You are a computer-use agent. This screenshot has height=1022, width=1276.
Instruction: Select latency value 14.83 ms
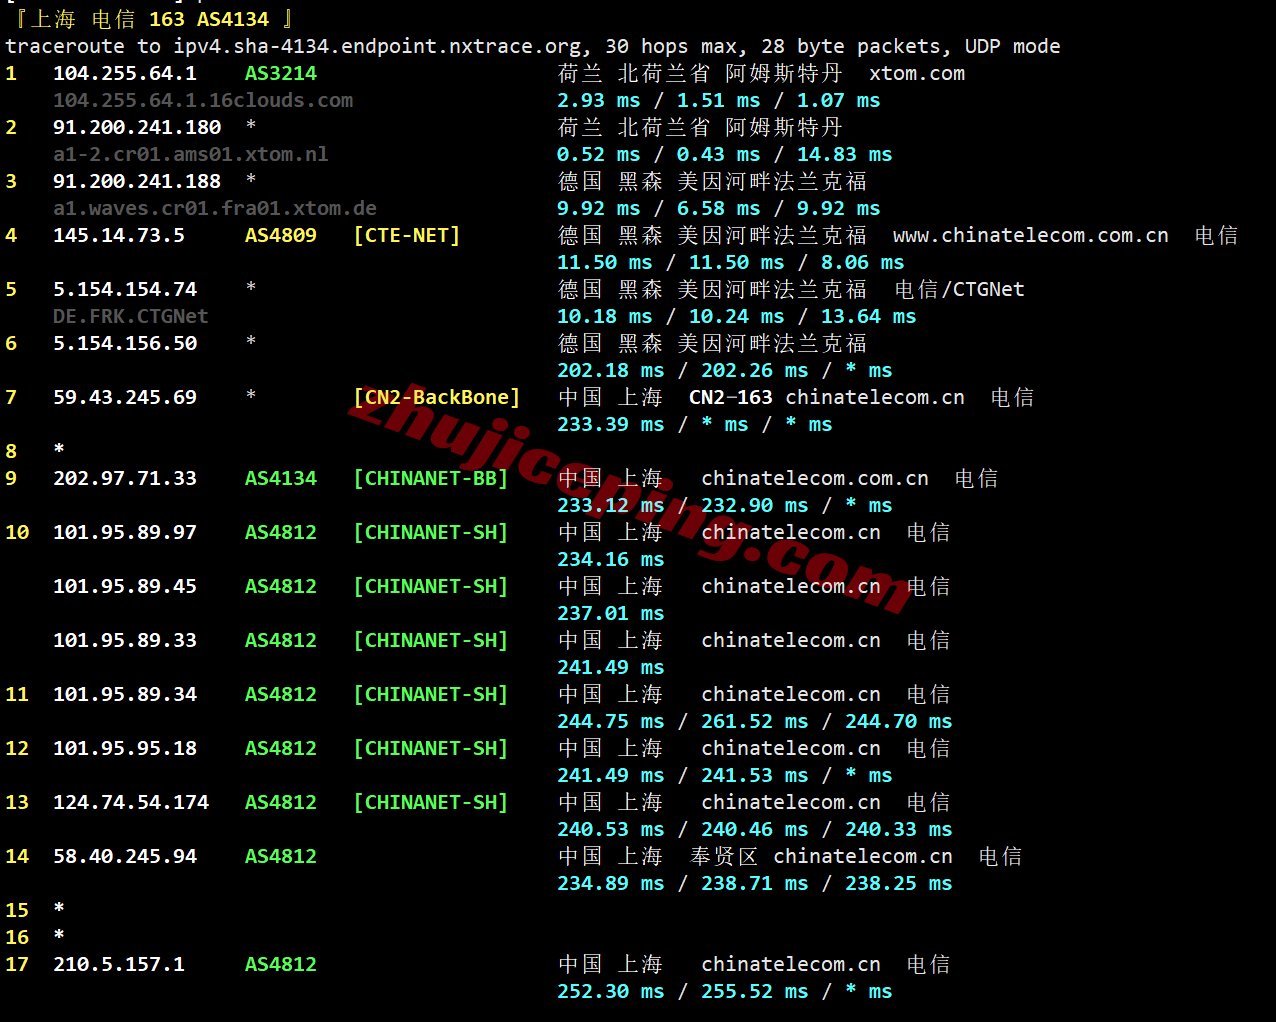click(845, 155)
